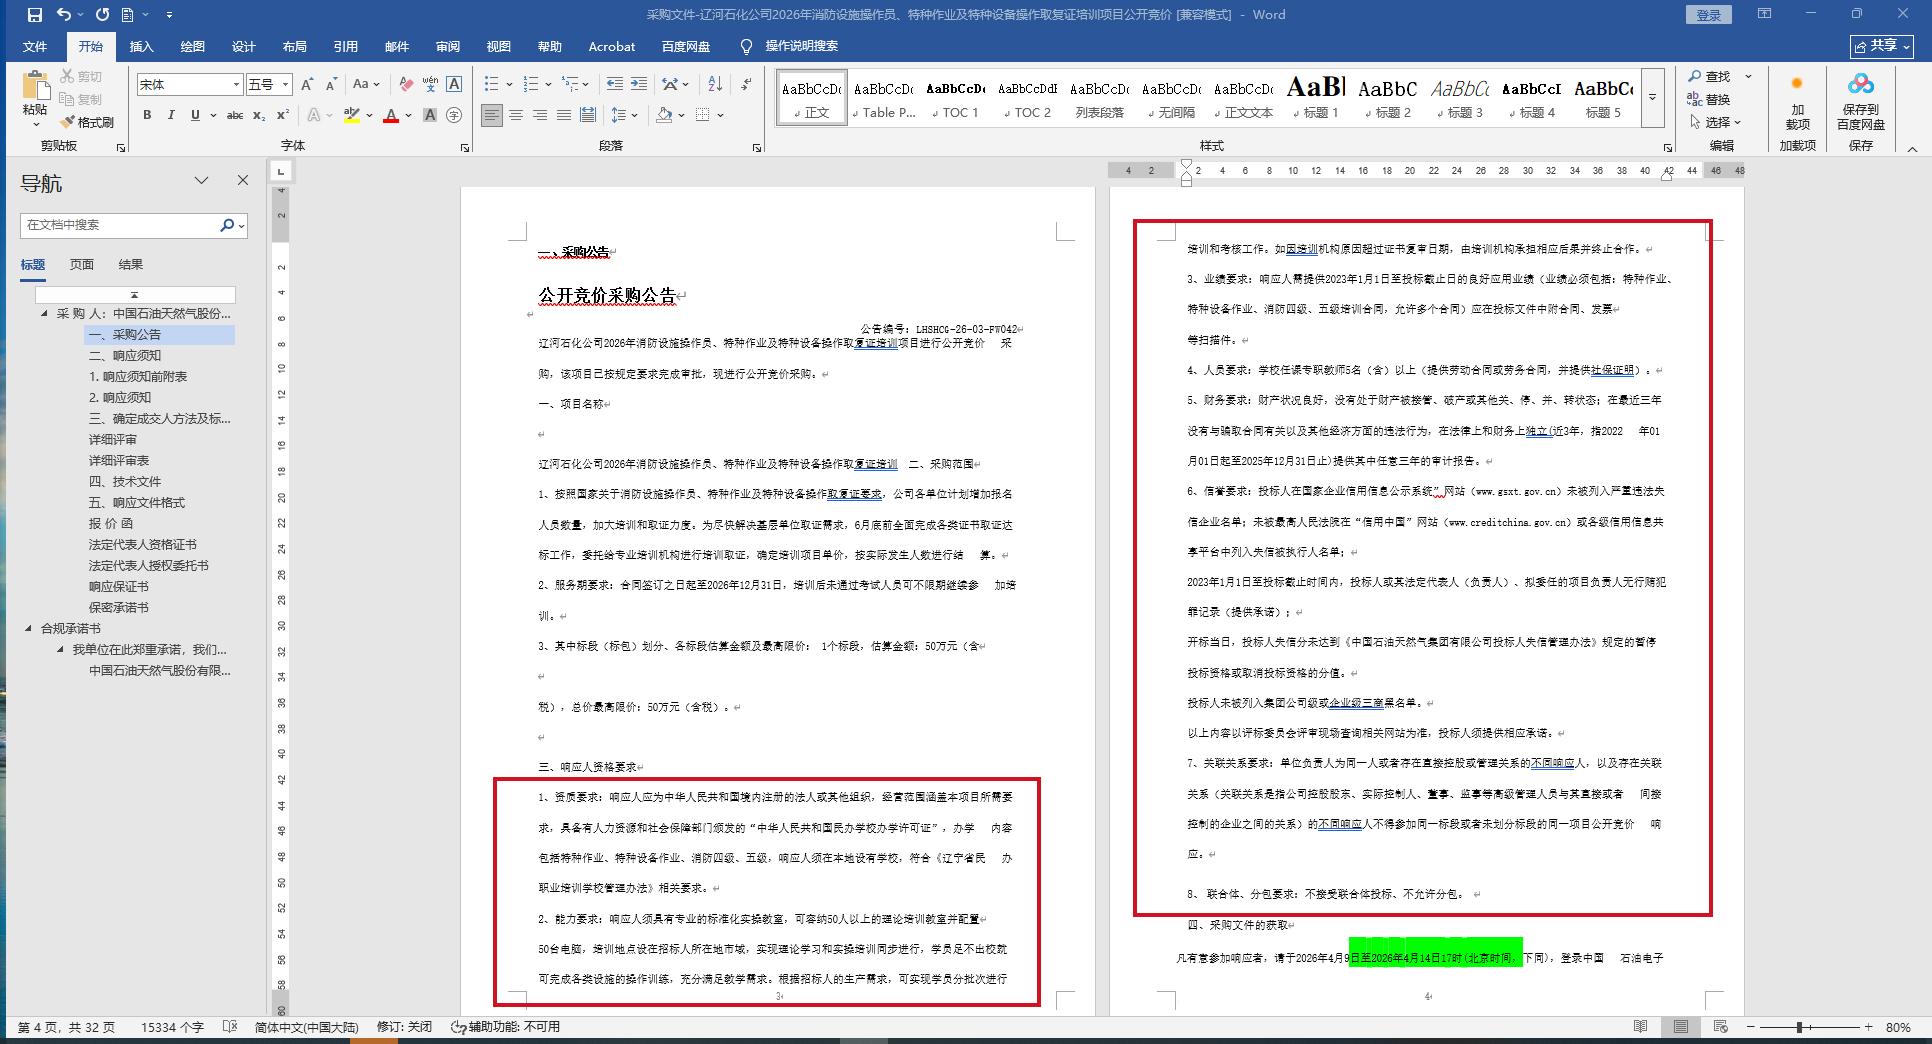Screen dimensions: 1932x1044
Task: Collapse the 合规承诺书 tree node in navigation
Action: pyautogui.click(x=28, y=629)
